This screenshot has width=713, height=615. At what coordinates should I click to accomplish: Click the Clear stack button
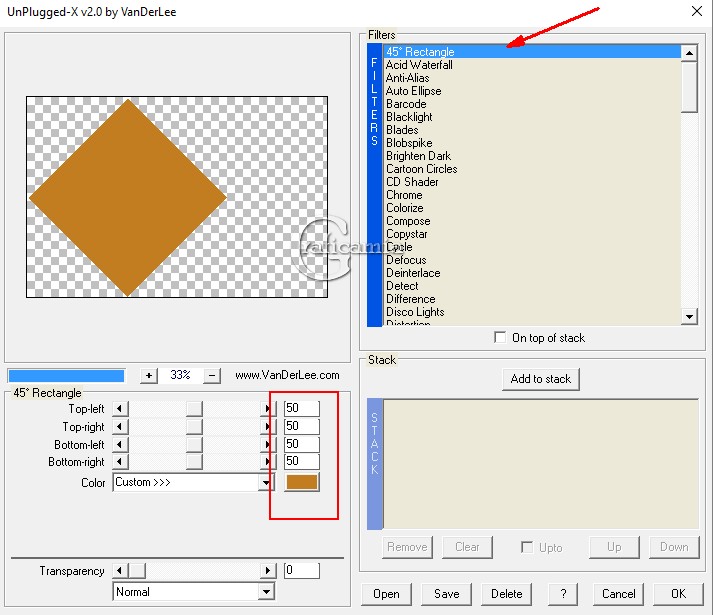coord(467,547)
